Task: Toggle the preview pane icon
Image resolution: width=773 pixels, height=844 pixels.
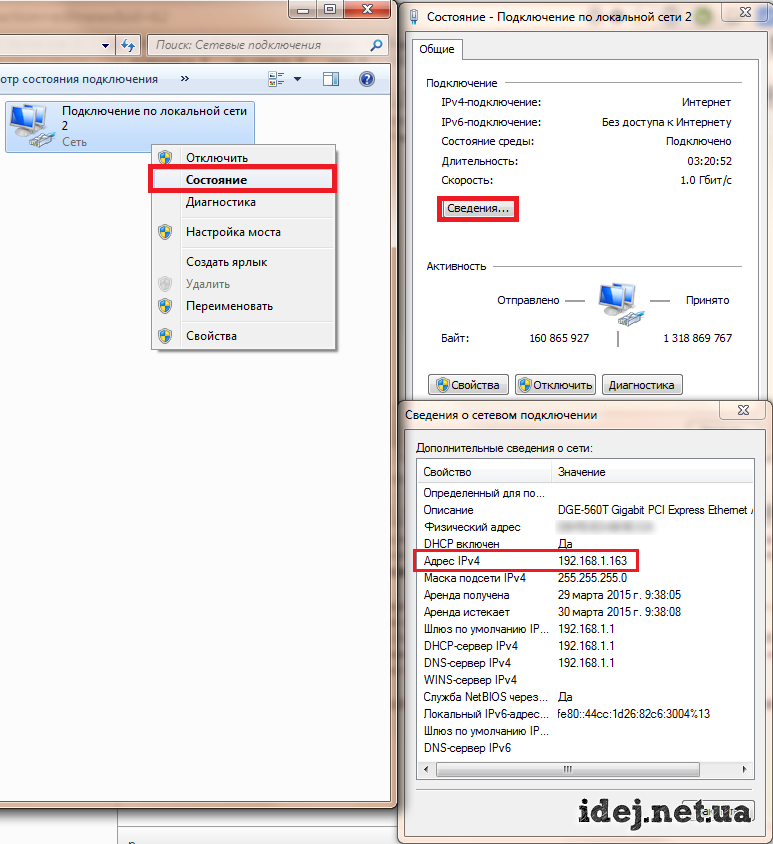Action: point(331,79)
